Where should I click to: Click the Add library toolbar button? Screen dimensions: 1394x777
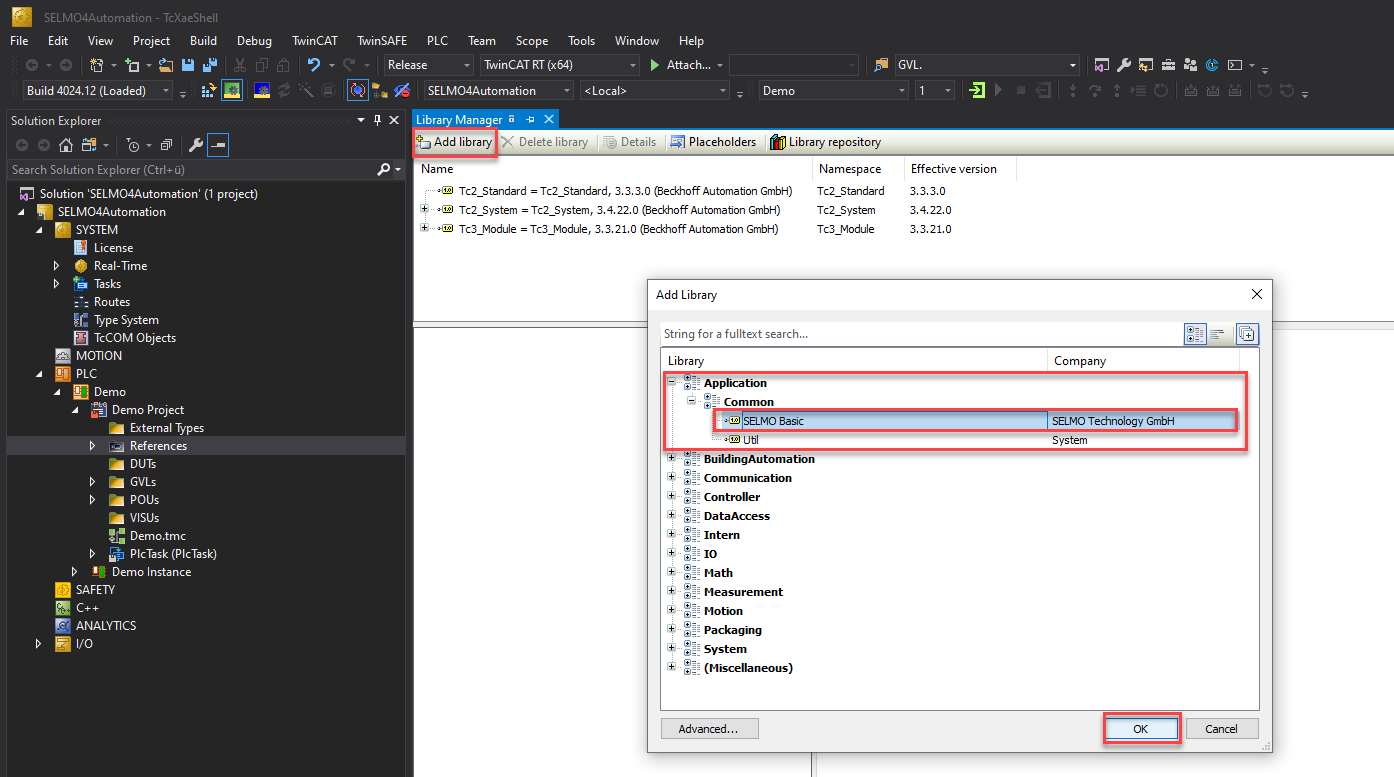pos(455,142)
